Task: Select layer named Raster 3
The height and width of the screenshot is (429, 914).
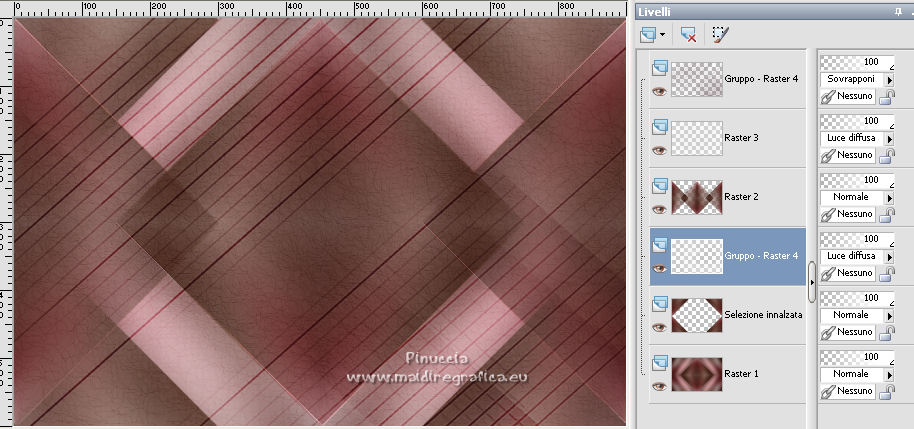Action: pos(741,138)
